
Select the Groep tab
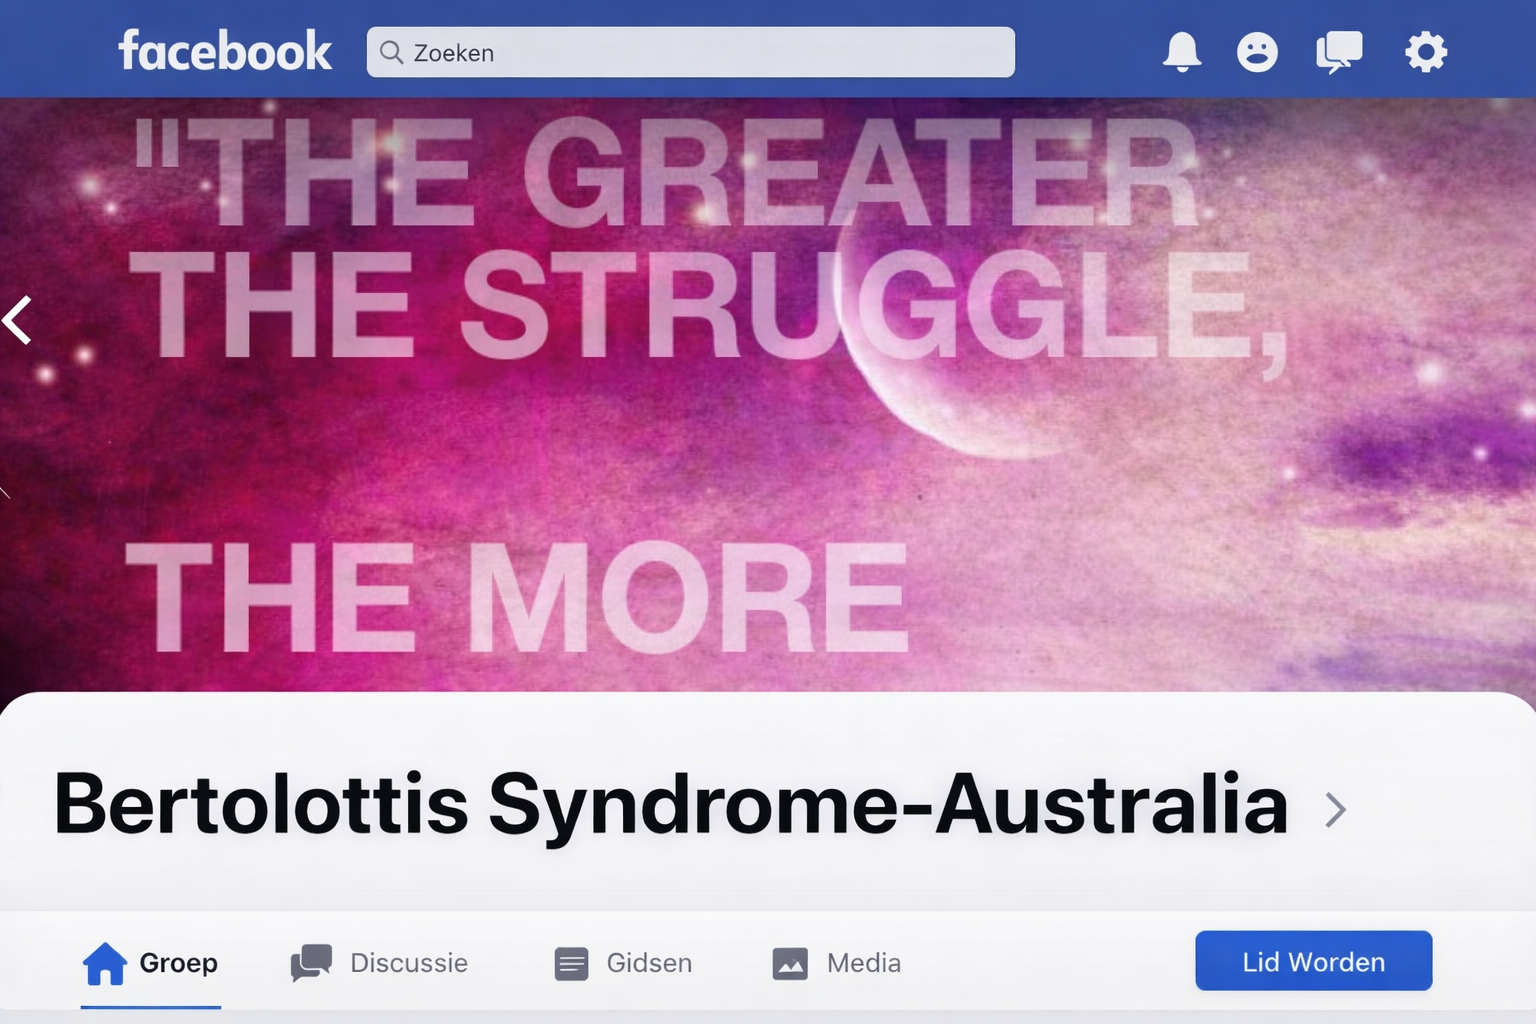(x=150, y=963)
